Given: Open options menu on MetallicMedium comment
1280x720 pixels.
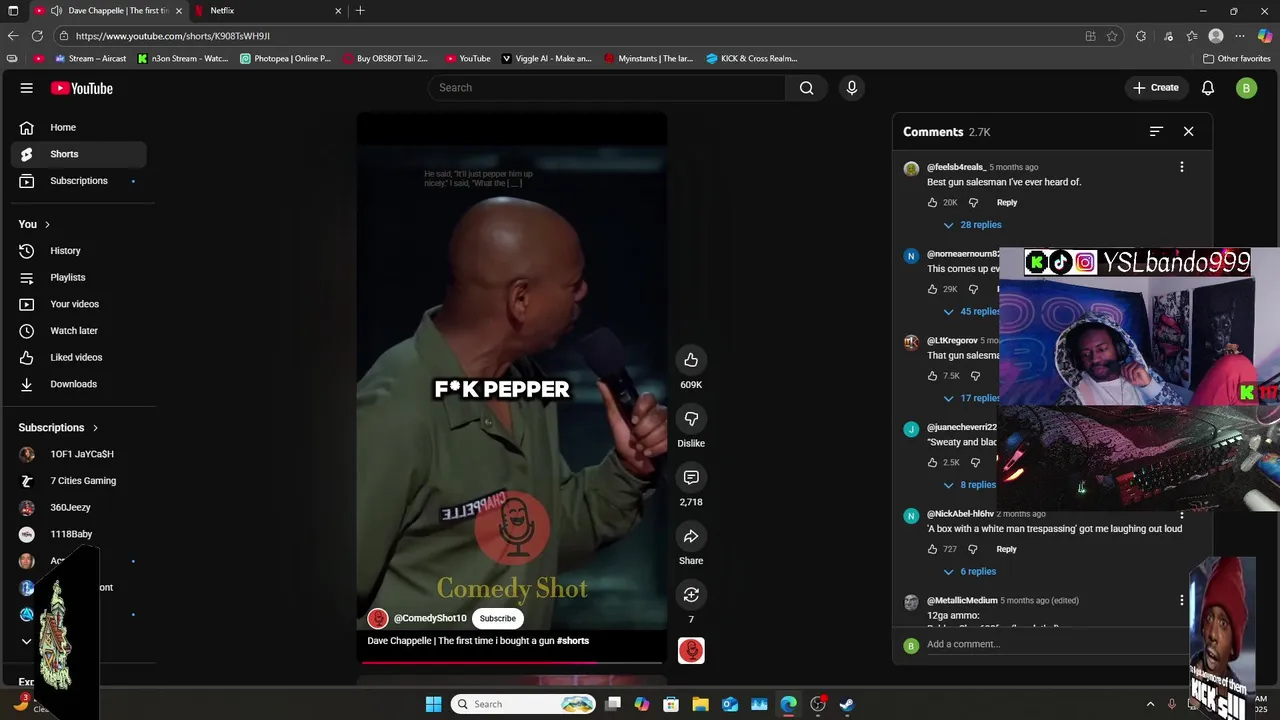Looking at the screenshot, I should 1182,600.
